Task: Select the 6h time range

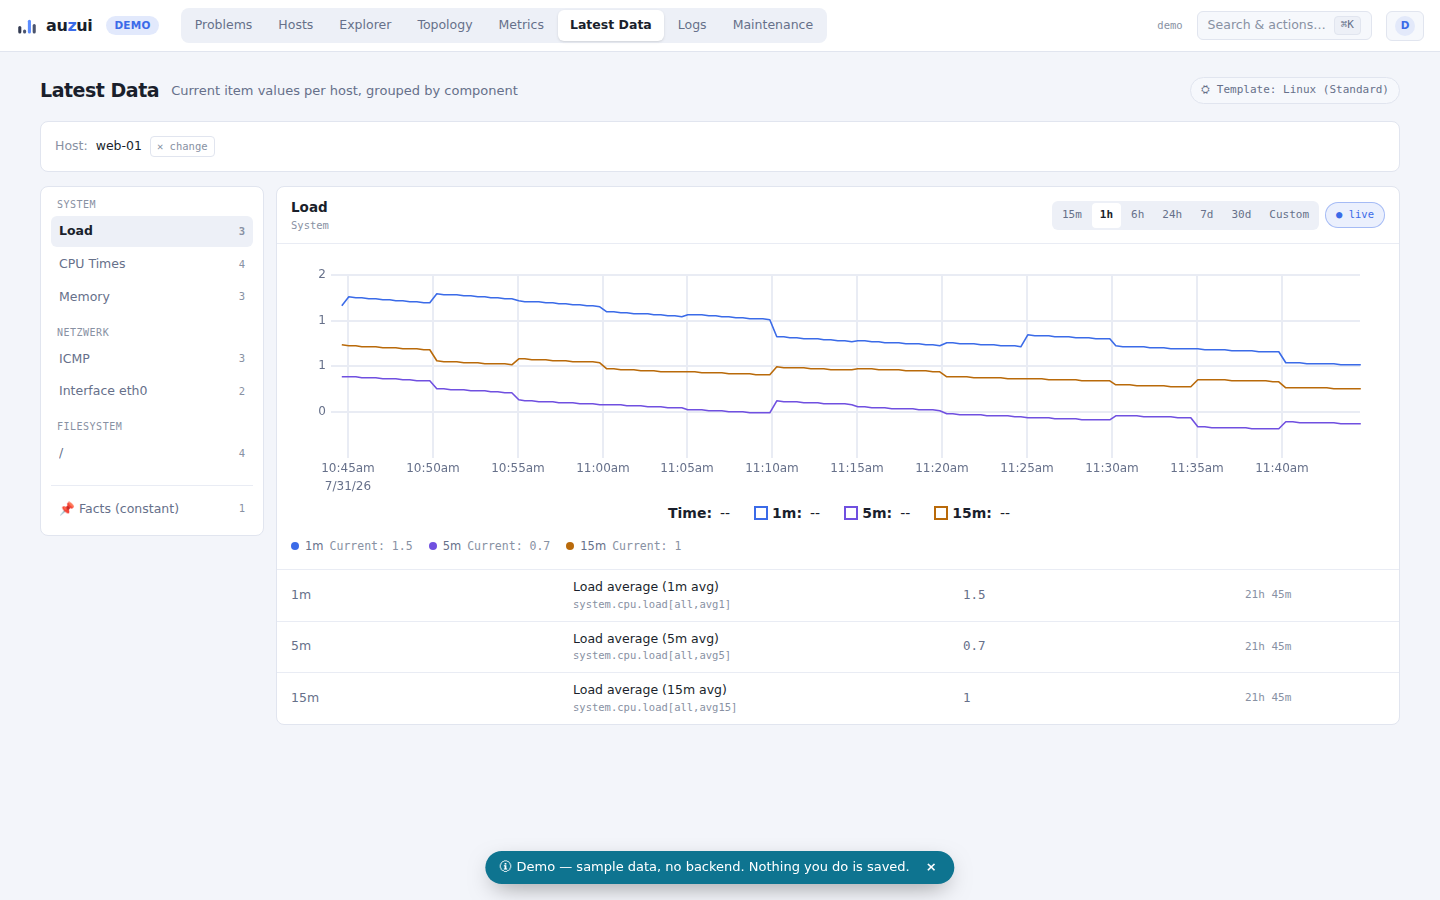Action: coord(1138,215)
